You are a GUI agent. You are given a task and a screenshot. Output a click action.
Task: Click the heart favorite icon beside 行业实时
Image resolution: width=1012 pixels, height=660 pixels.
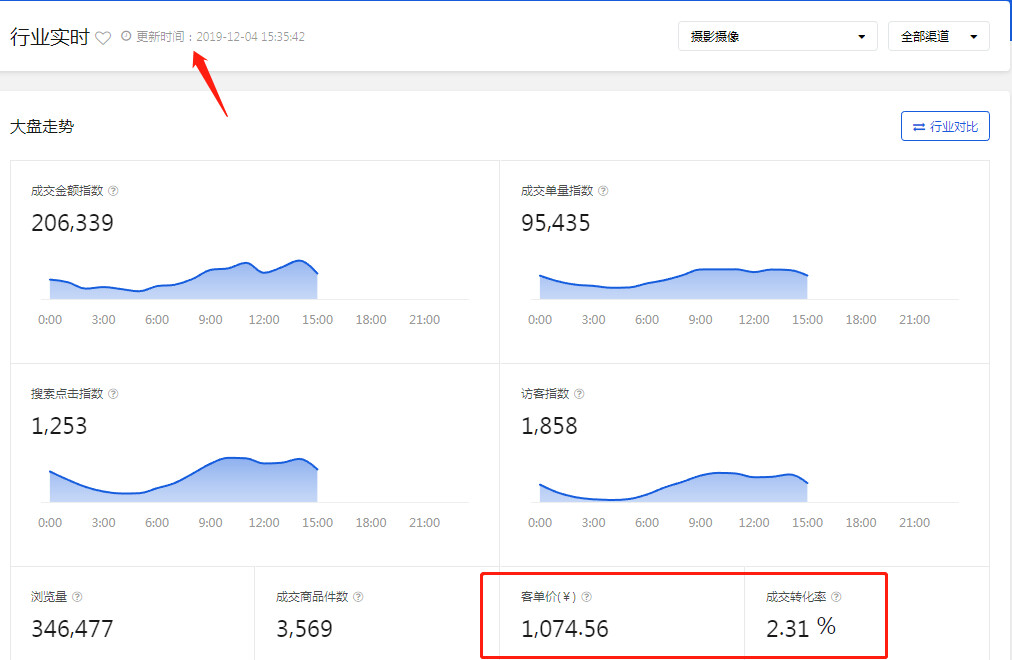pos(103,38)
